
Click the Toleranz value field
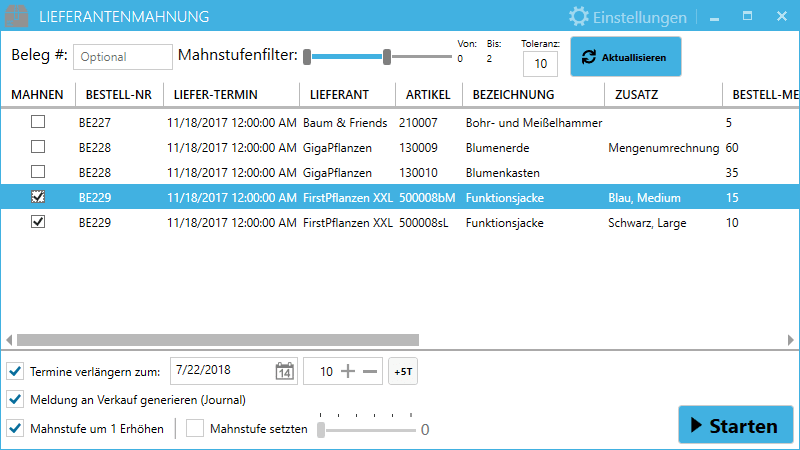540,64
